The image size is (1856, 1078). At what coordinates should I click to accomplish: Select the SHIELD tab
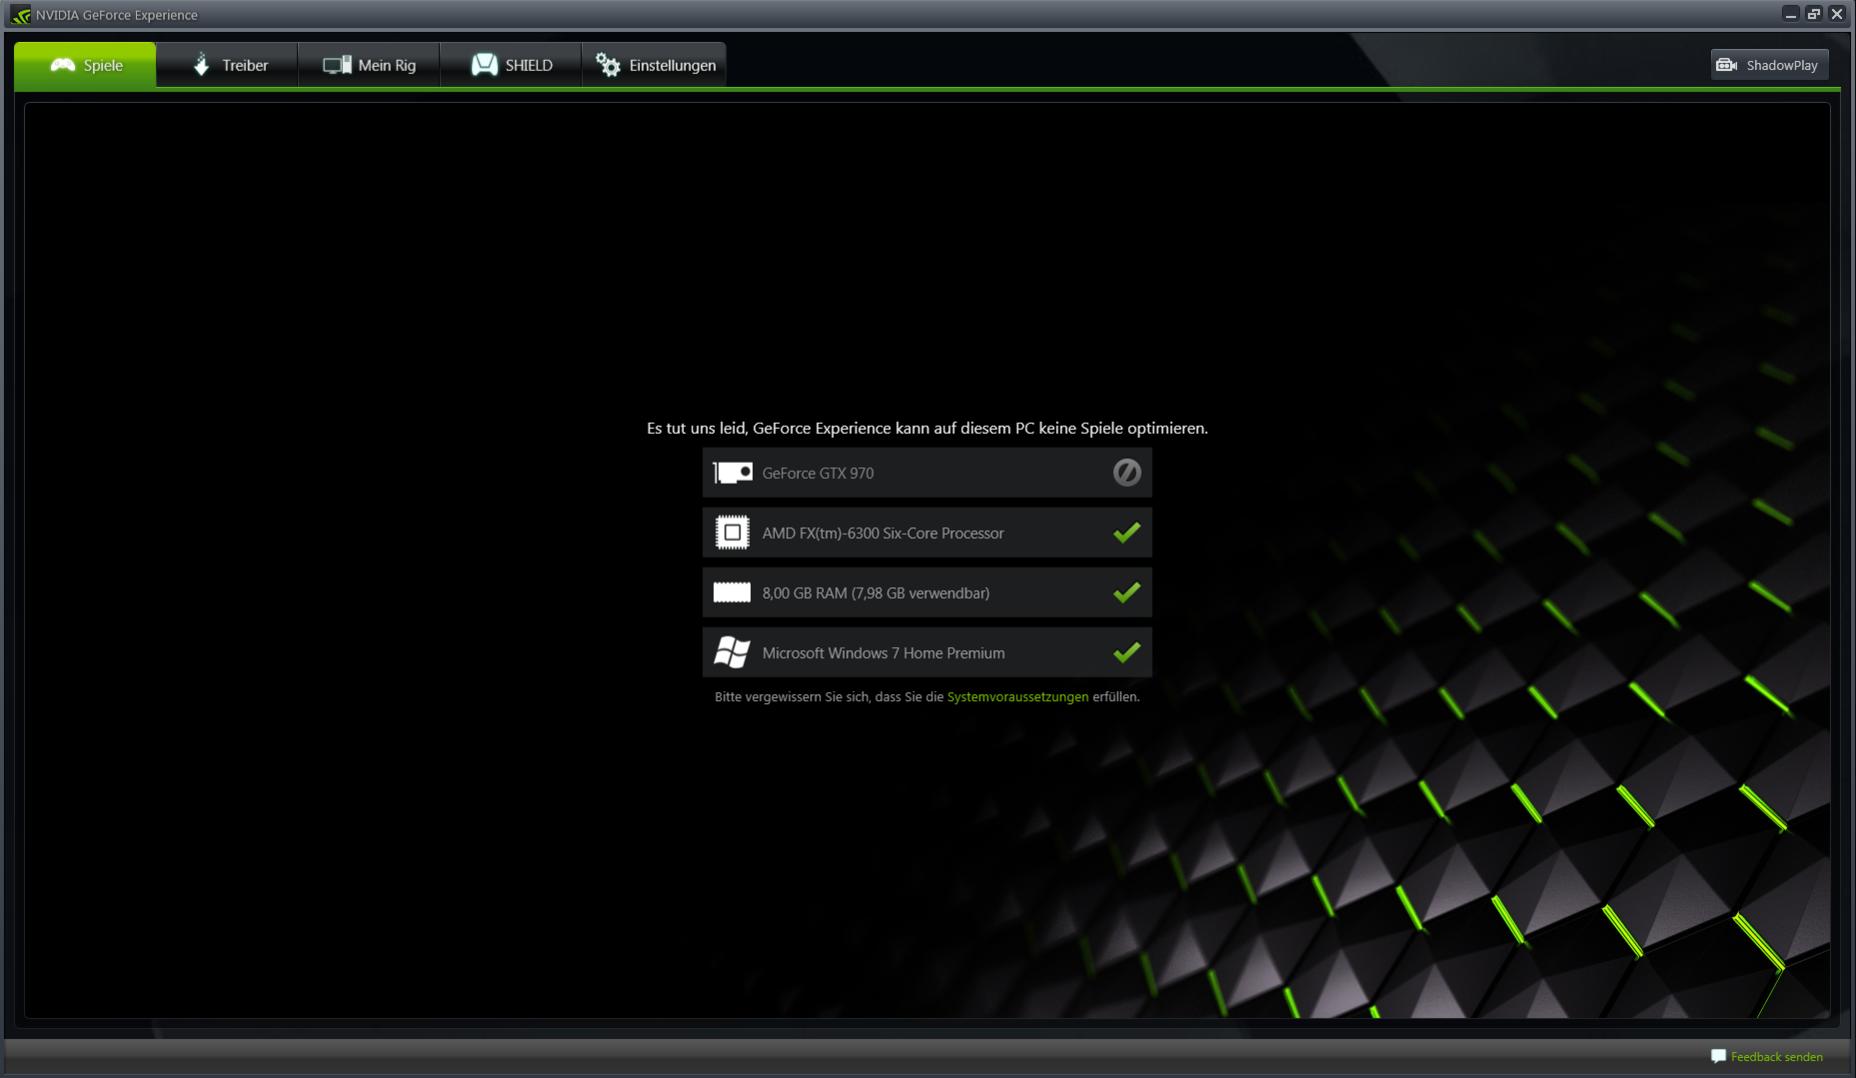coord(511,65)
